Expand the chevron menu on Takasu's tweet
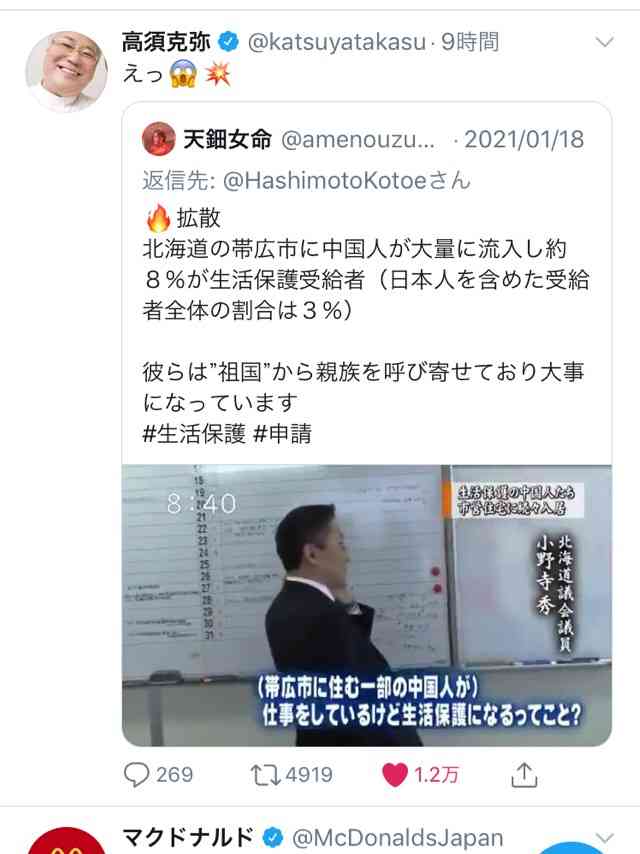The image size is (640, 854). (604, 42)
